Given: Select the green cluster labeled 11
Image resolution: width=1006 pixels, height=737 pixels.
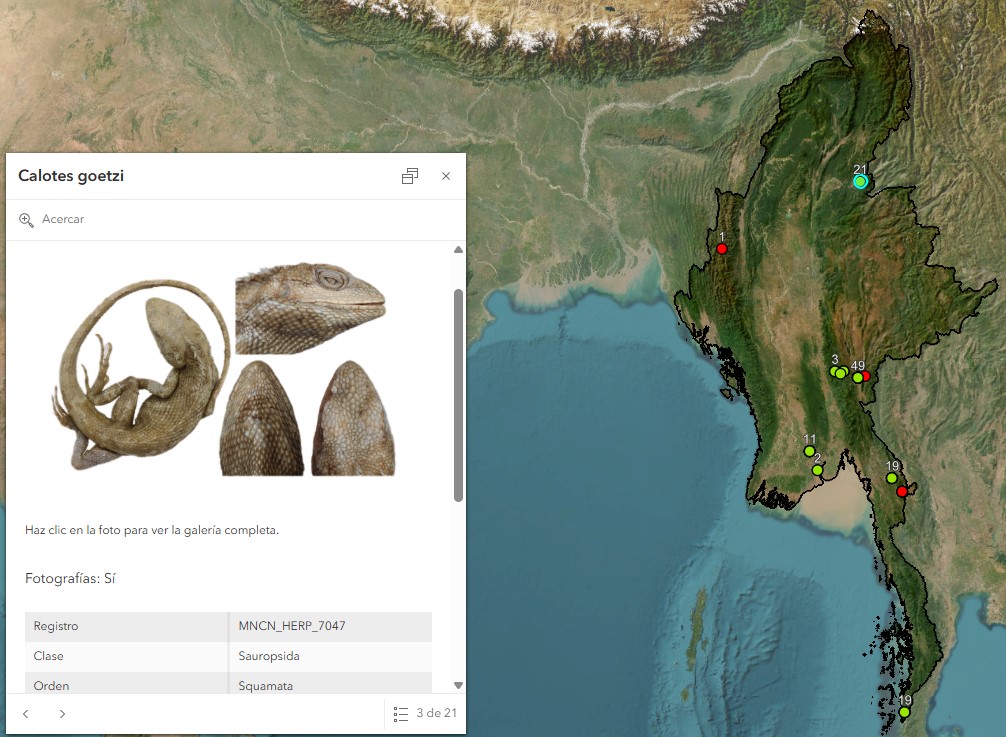Looking at the screenshot, I should tap(810, 451).
